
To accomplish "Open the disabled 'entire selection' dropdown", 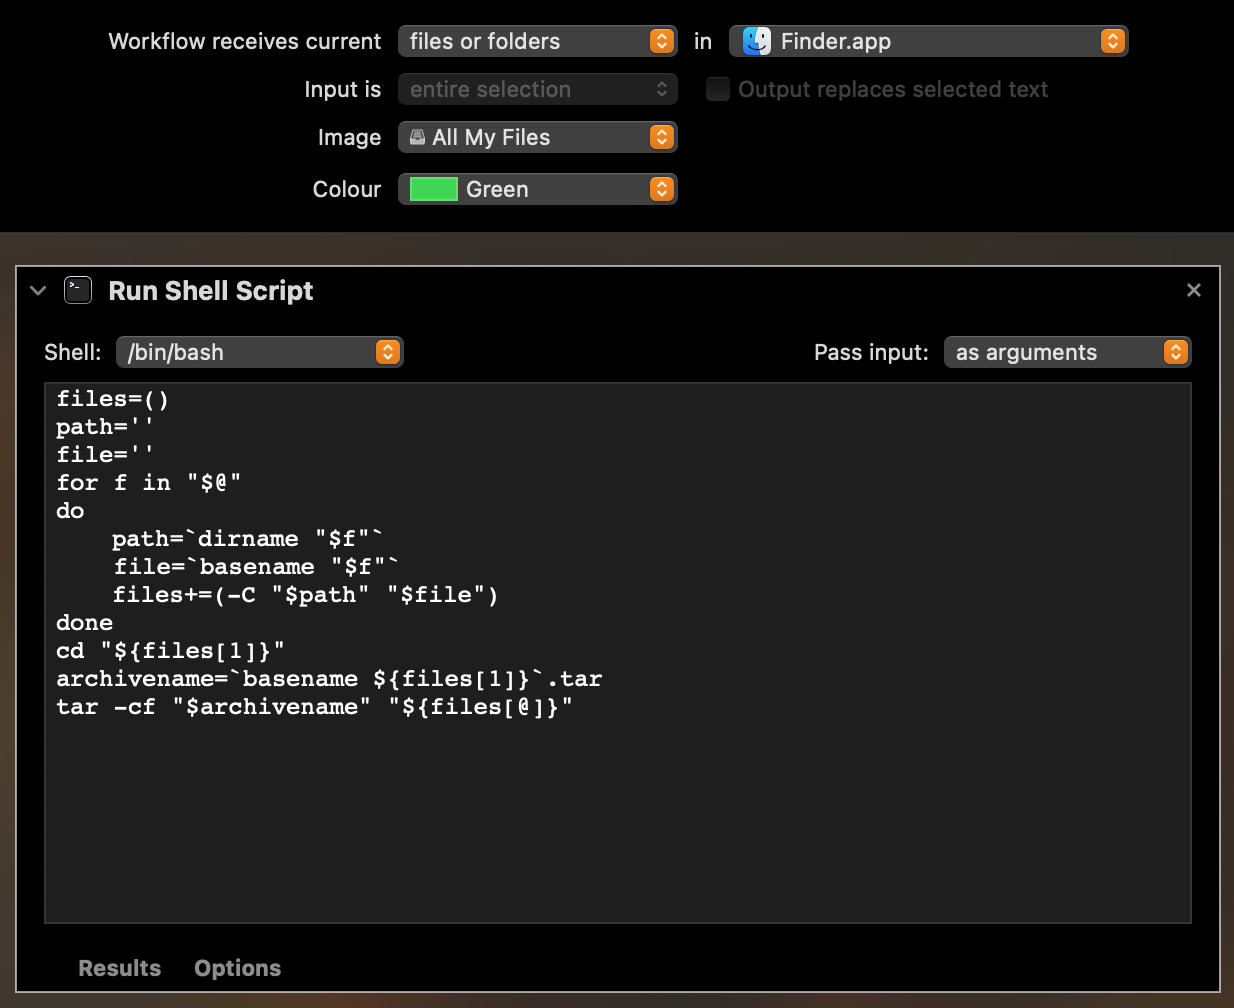I will point(538,89).
